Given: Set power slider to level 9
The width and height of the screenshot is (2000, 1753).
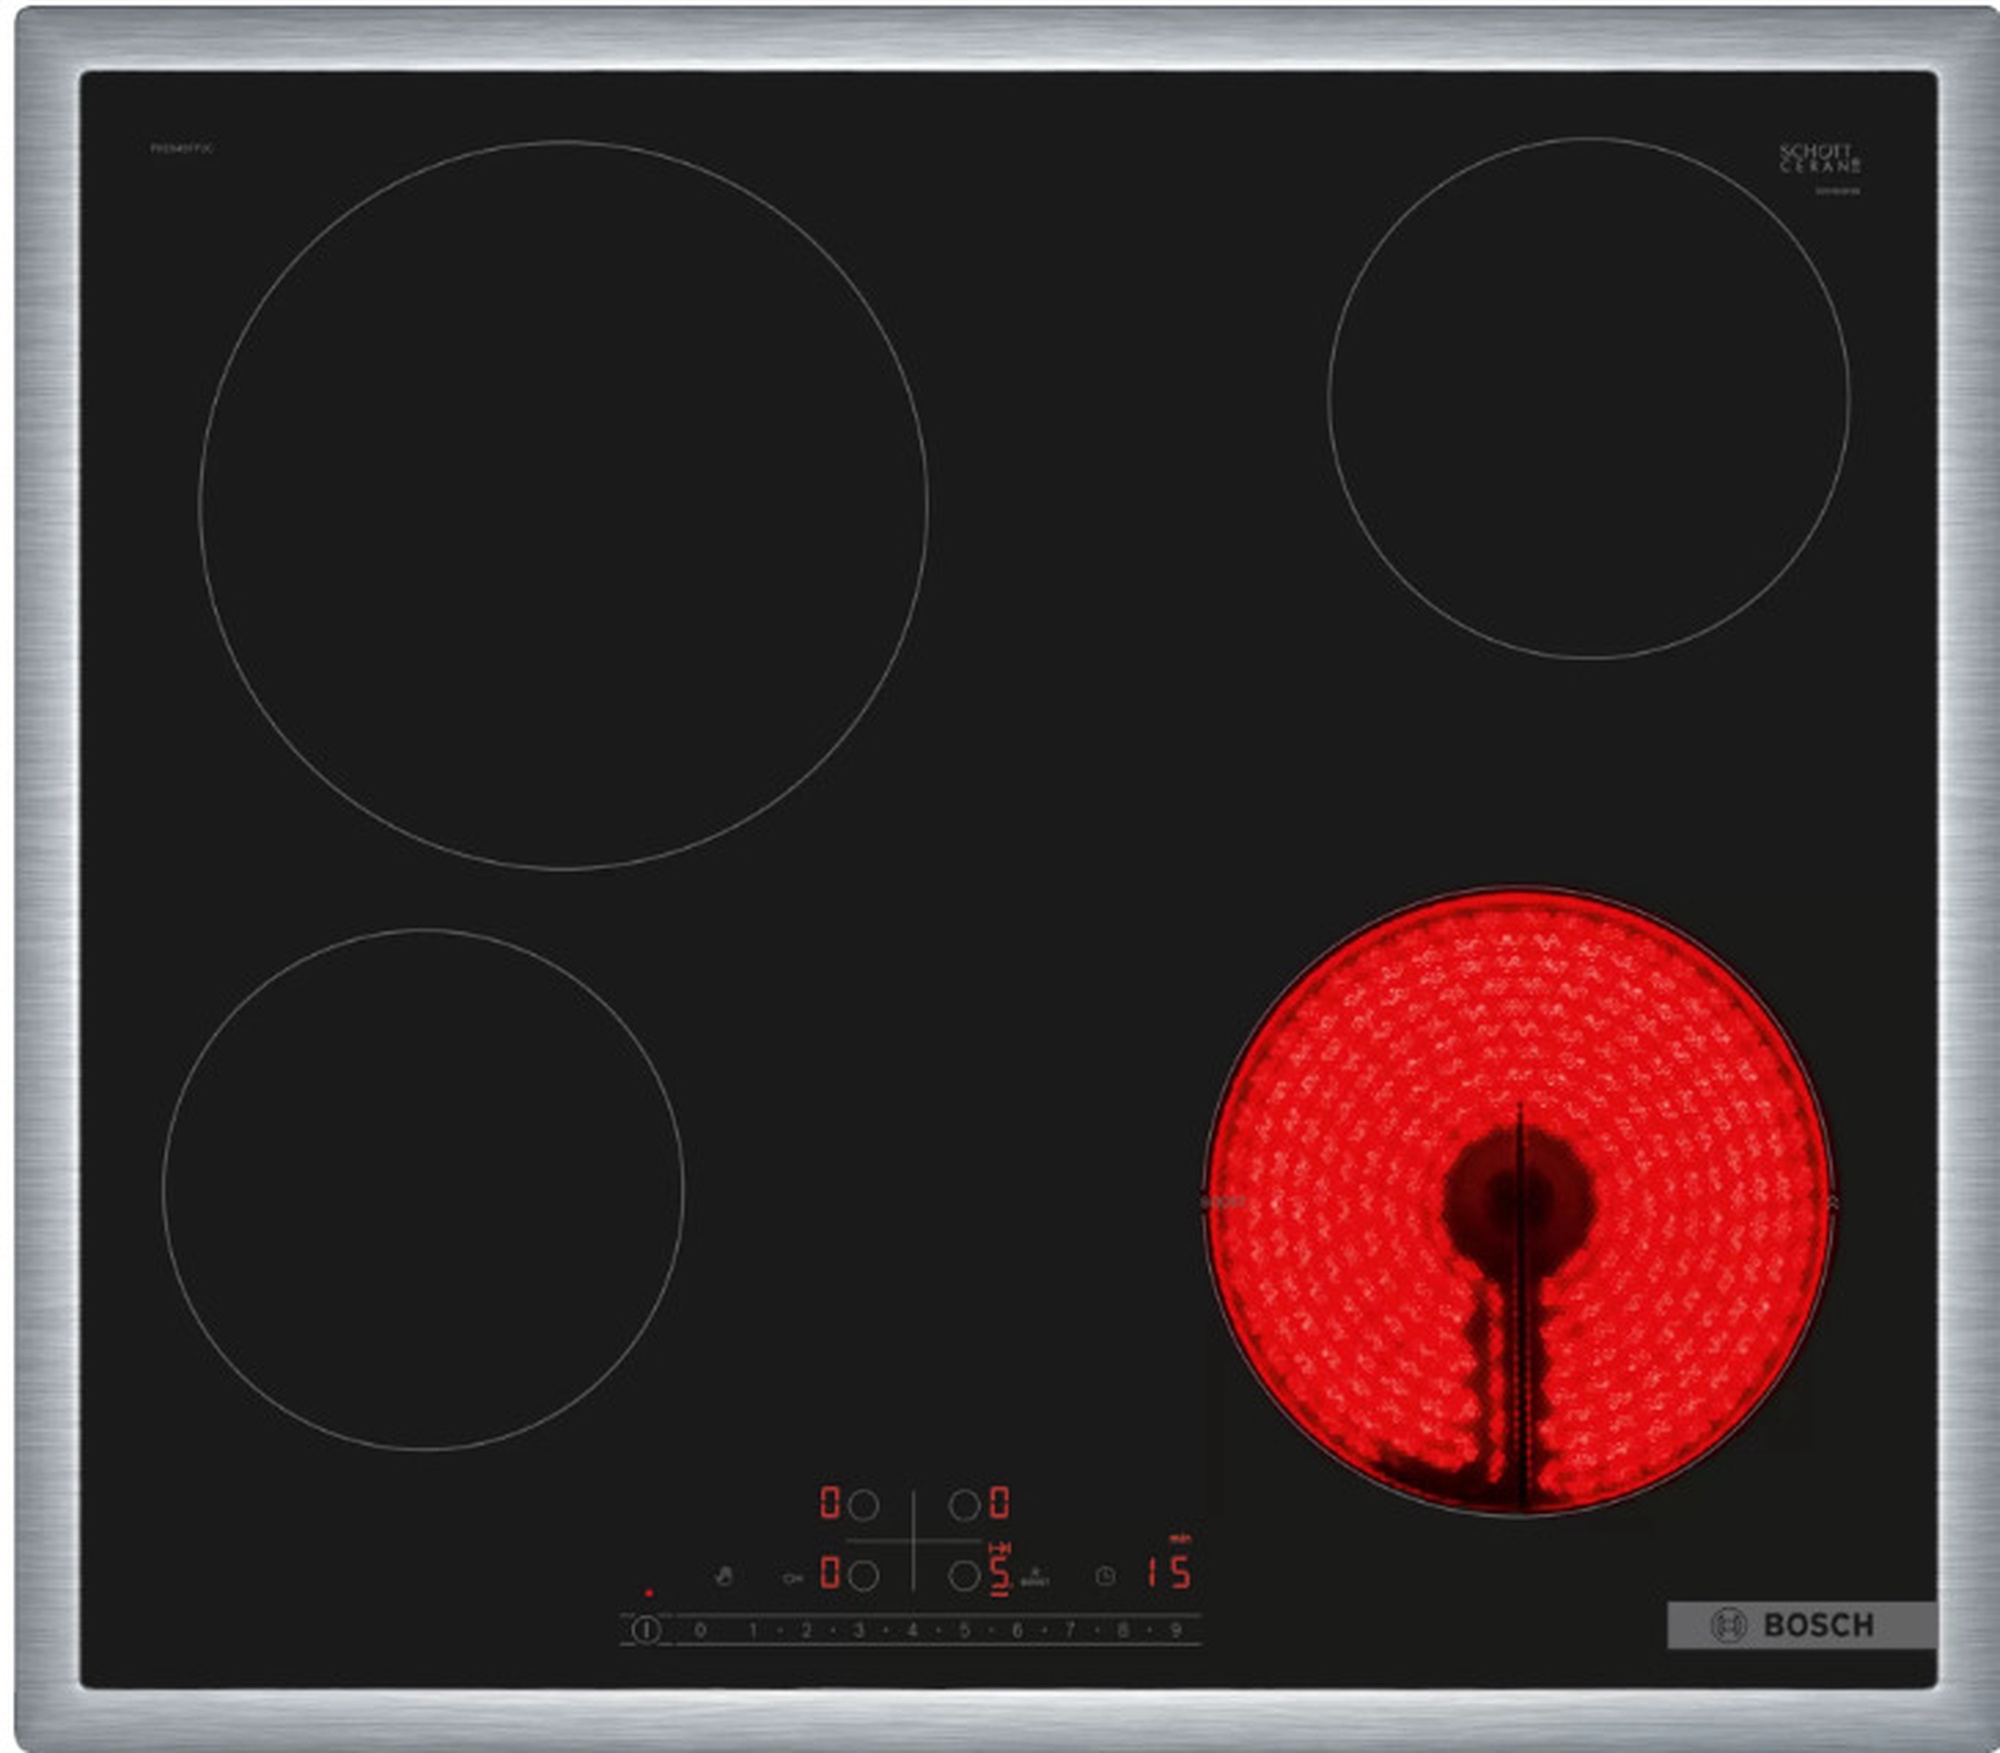Looking at the screenshot, I should (x=1176, y=1630).
